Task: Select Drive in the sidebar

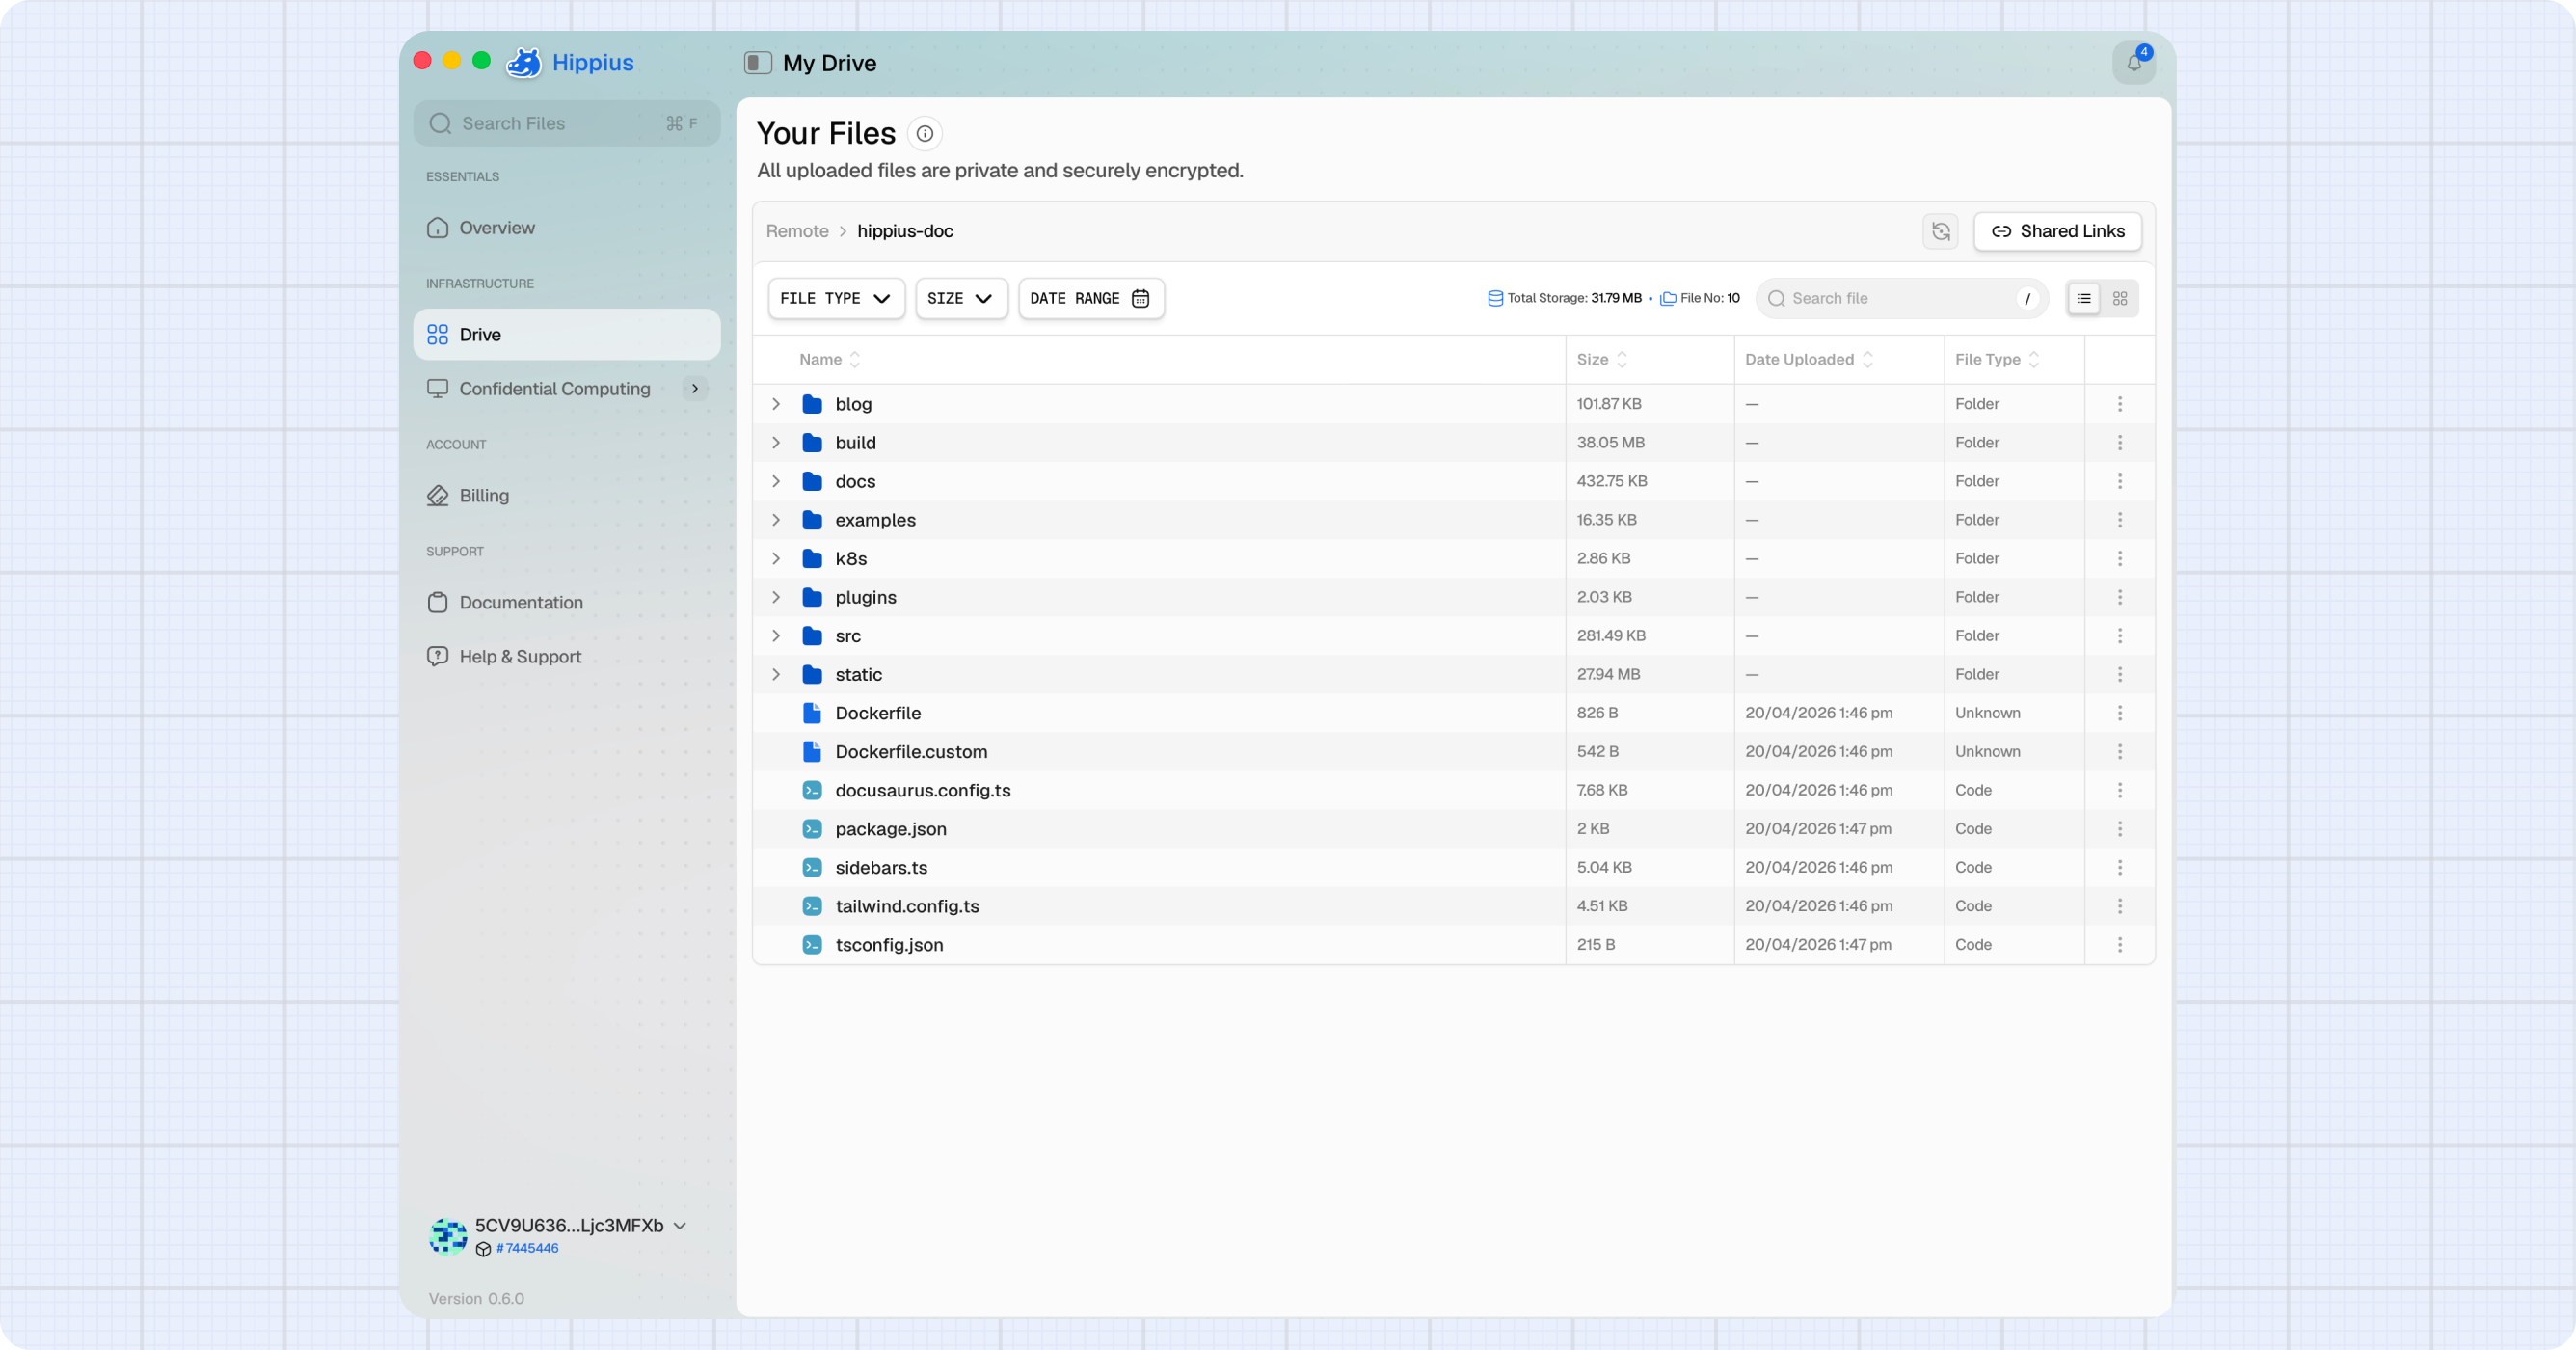Action: pos(566,335)
